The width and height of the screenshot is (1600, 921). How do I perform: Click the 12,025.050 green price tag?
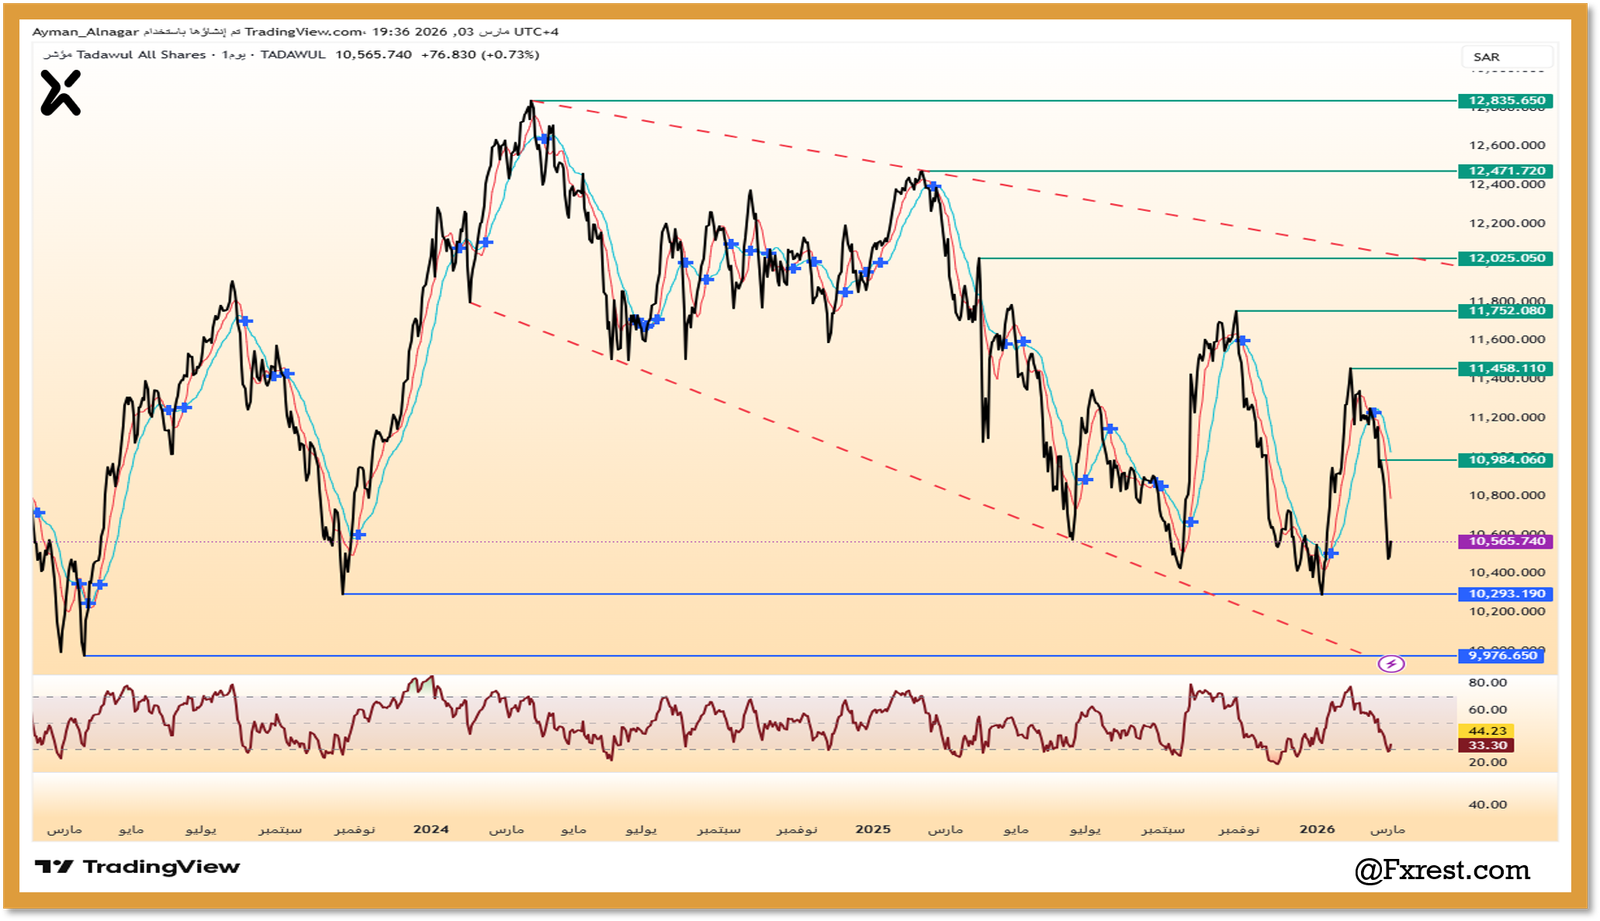tap(1506, 258)
